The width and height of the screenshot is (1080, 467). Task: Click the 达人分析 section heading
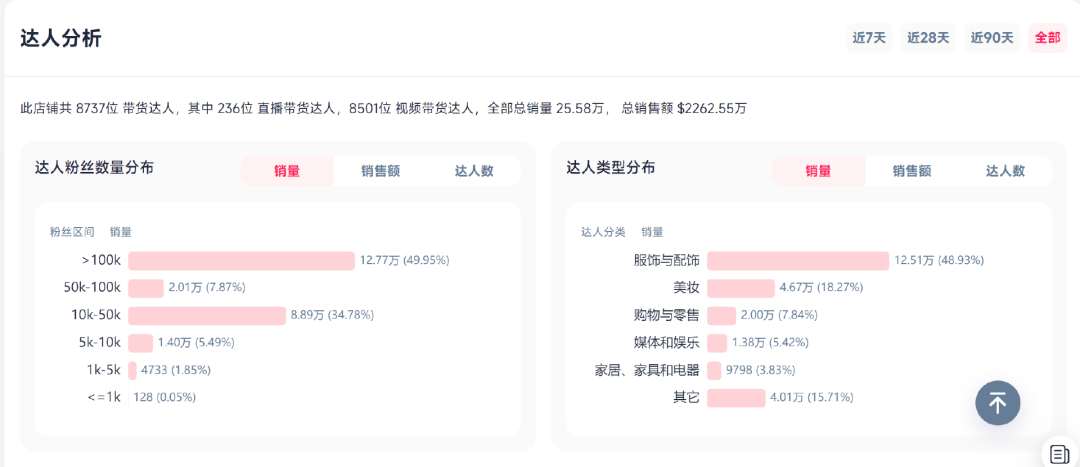[x=61, y=38]
